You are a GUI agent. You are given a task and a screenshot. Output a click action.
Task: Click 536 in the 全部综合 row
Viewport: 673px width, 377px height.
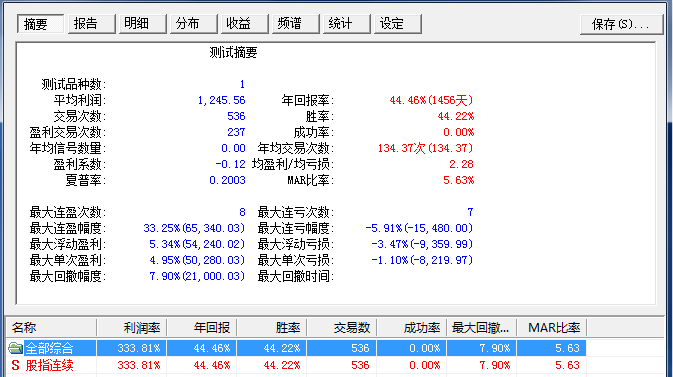[361, 348]
